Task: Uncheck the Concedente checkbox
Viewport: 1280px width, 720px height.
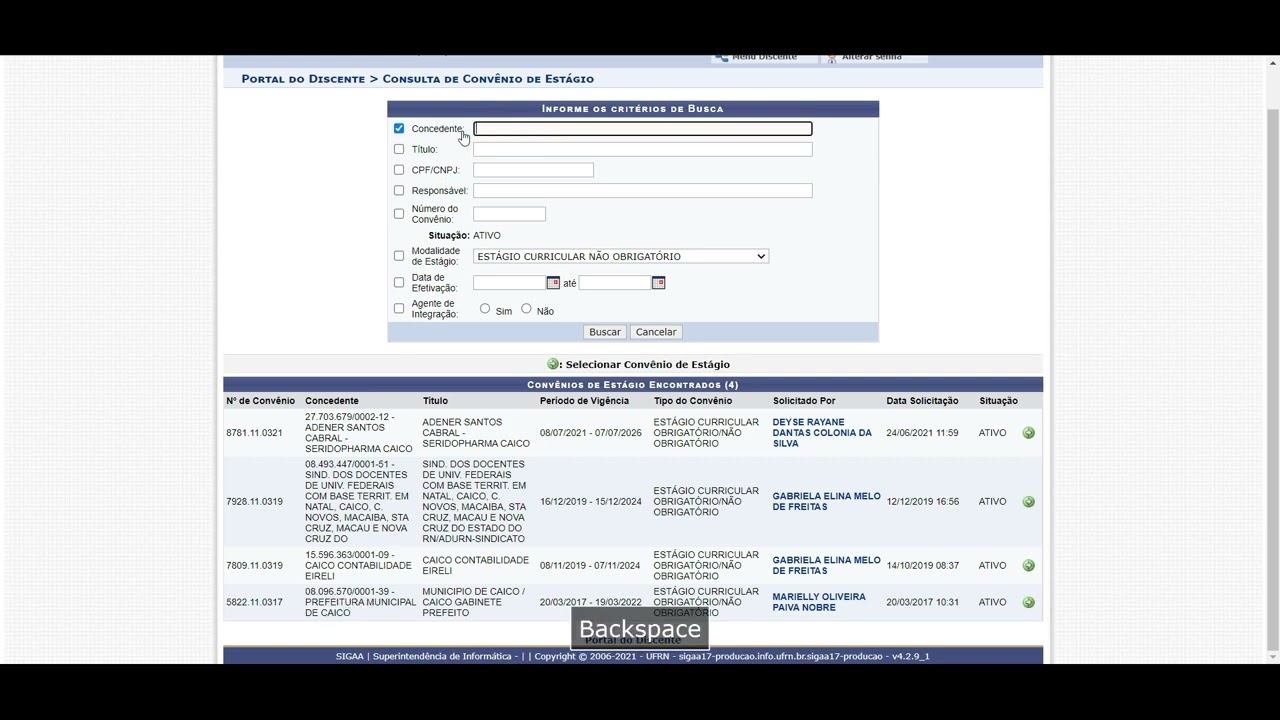Action: coord(399,129)
